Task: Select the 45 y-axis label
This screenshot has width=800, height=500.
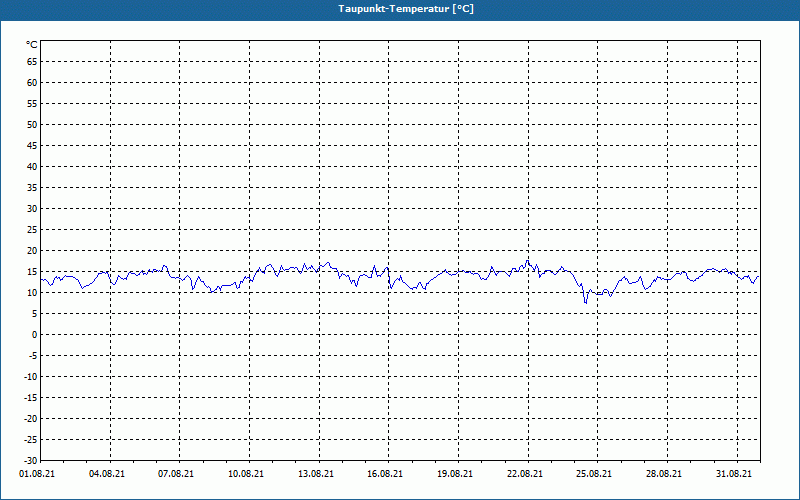Action: coord(32,145)
